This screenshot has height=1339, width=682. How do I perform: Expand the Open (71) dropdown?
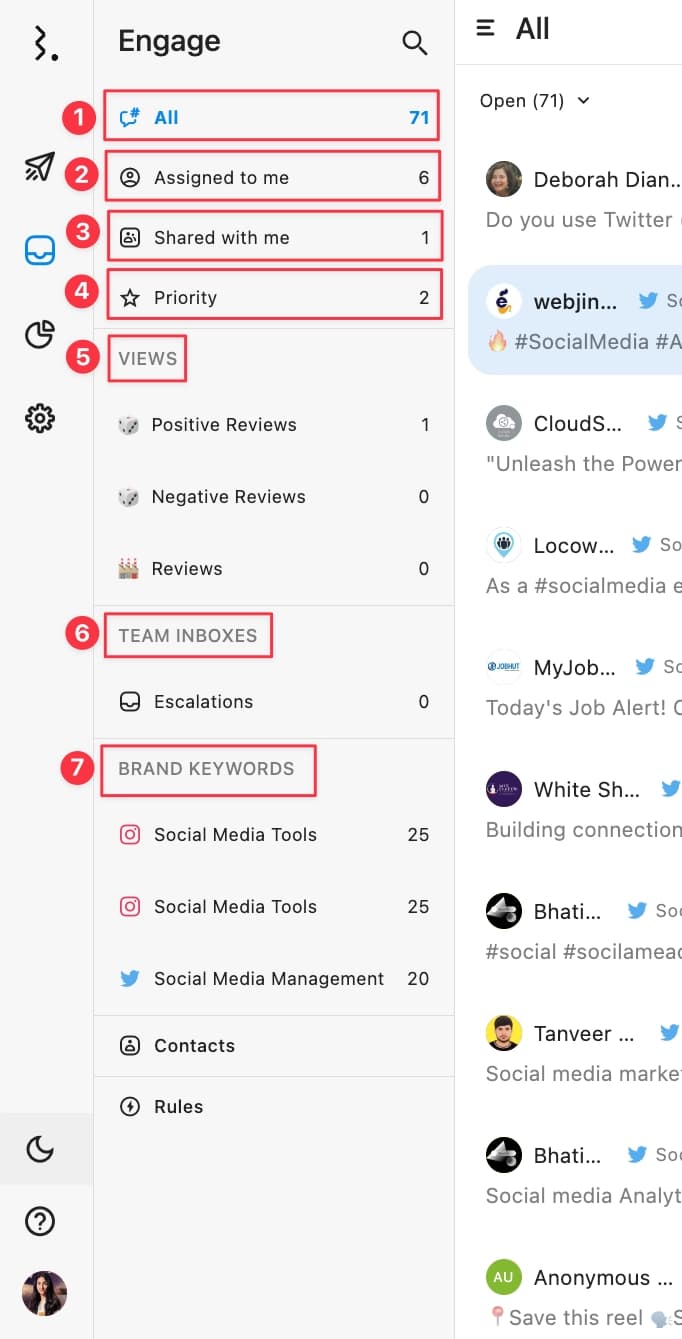point(535,101)
